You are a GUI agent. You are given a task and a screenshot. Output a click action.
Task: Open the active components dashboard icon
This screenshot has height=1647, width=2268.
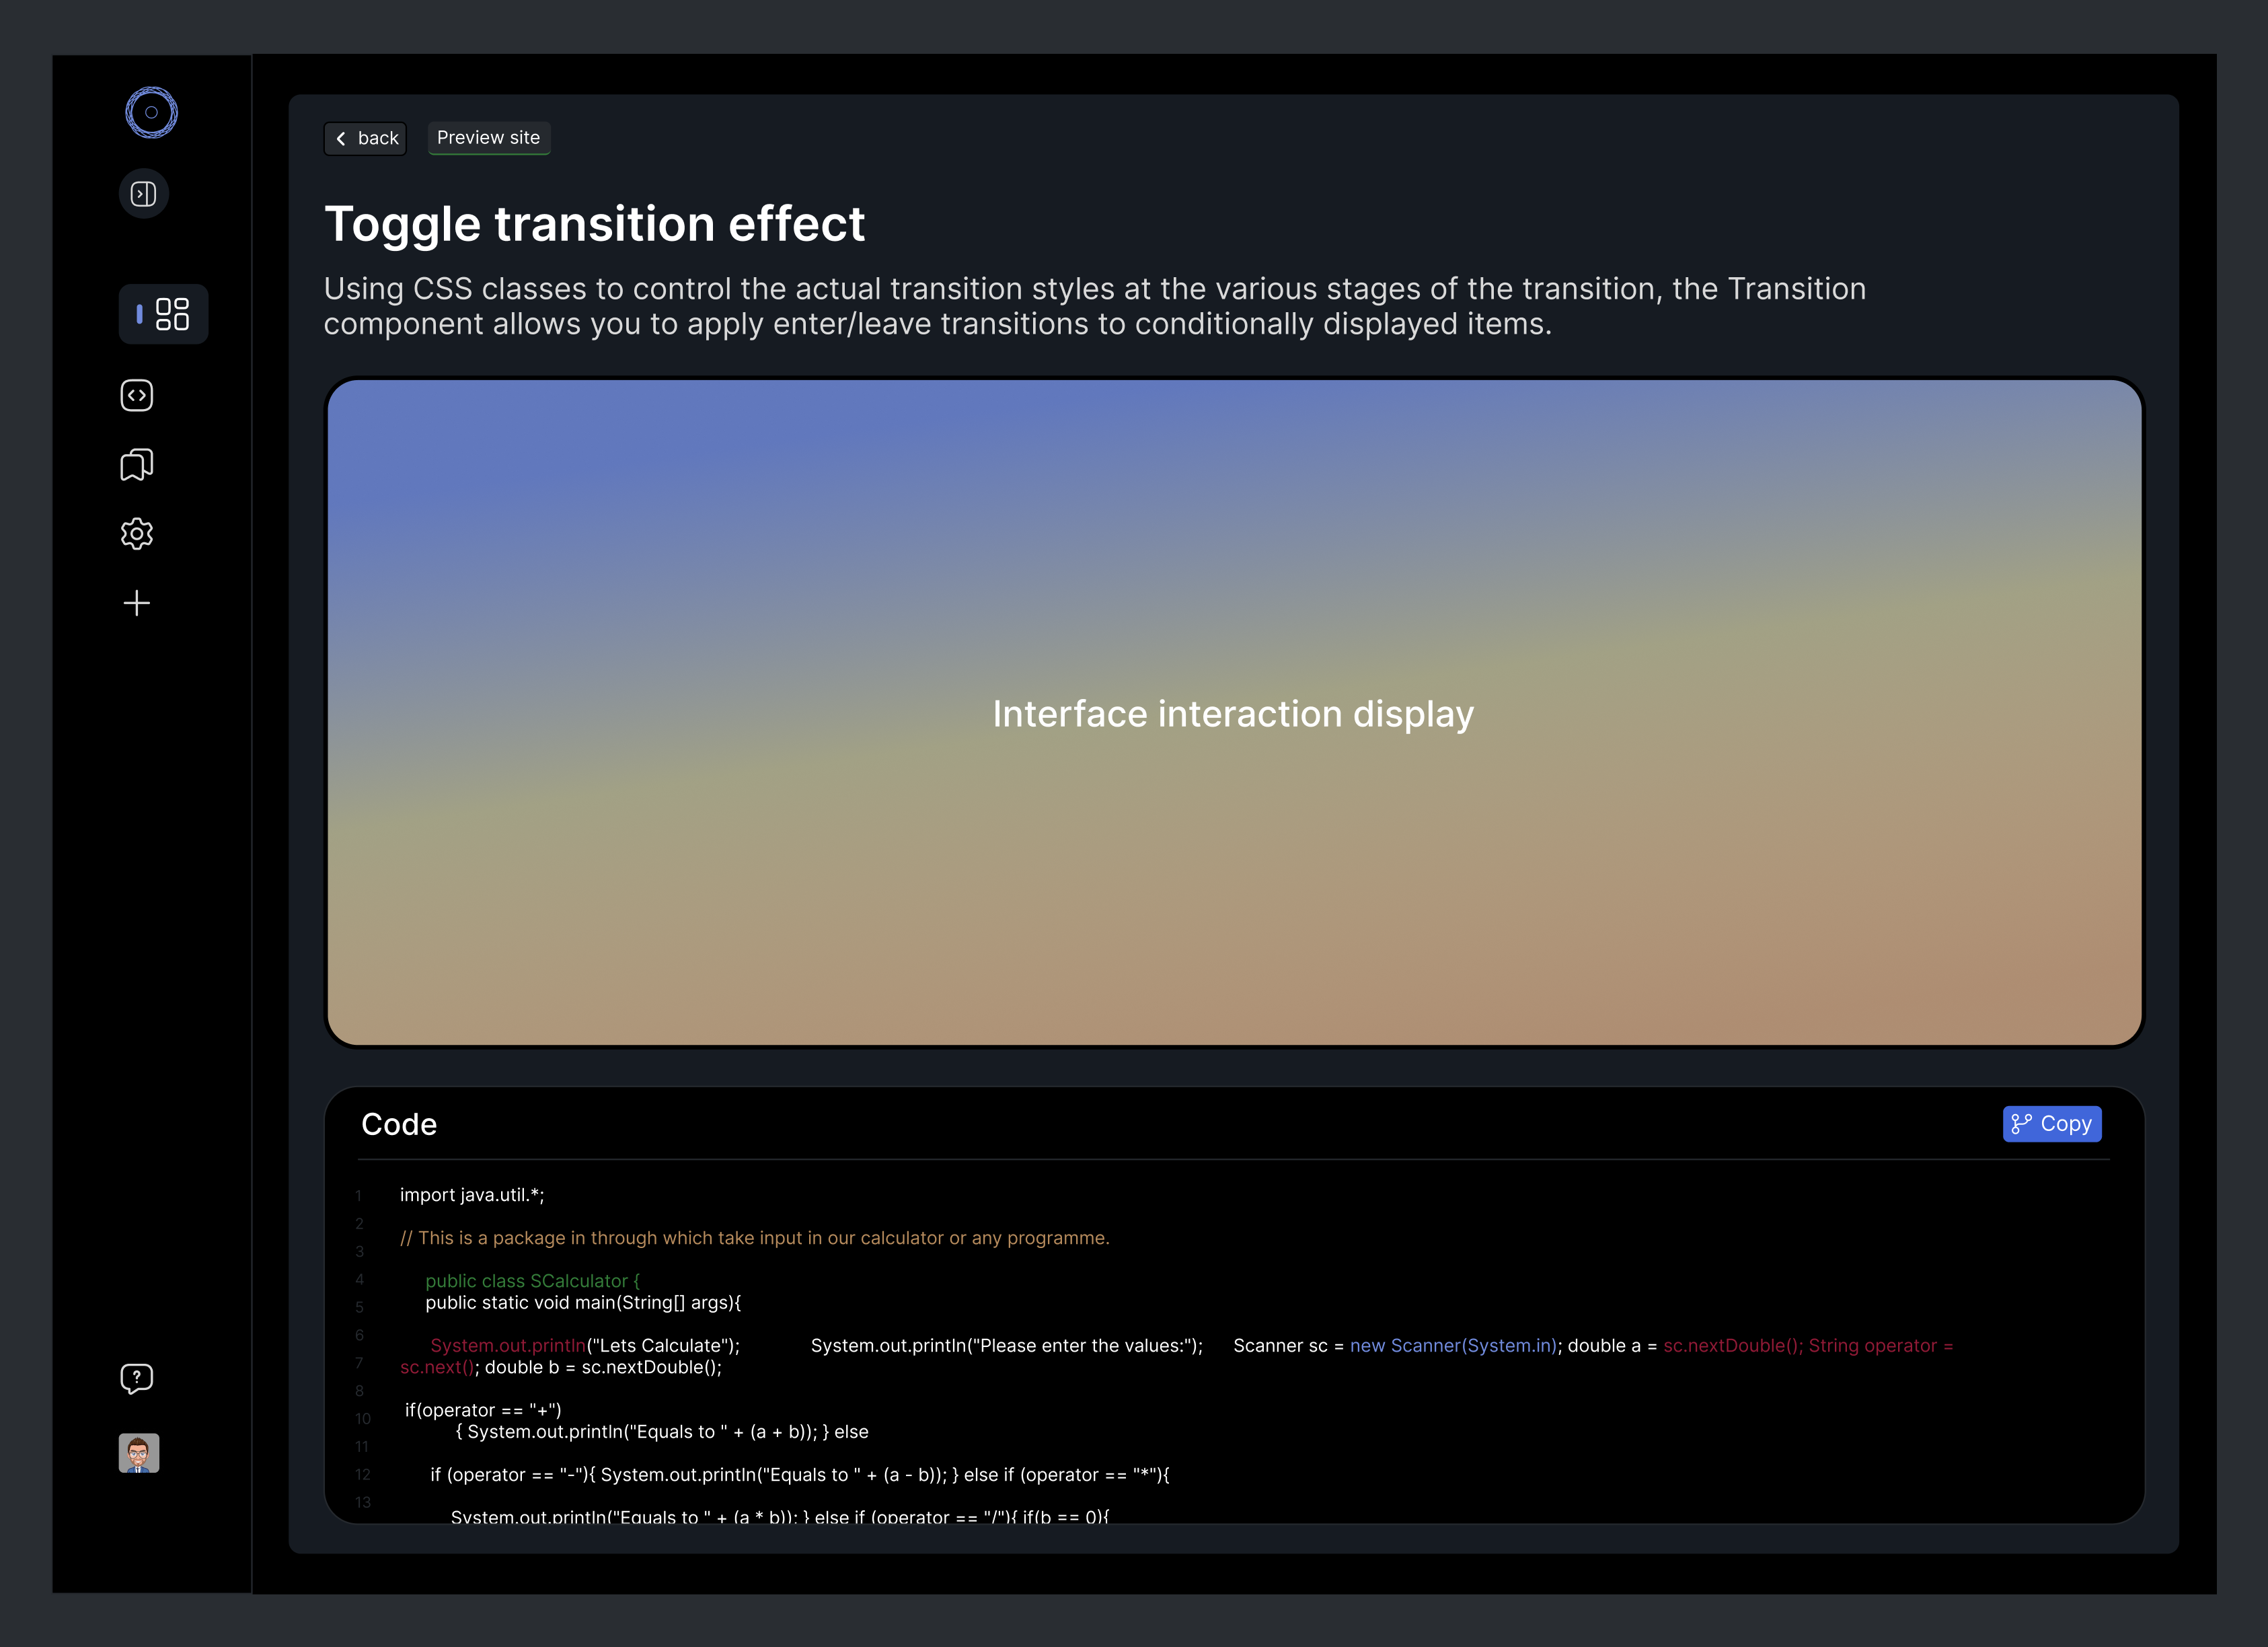coord(163,314)
